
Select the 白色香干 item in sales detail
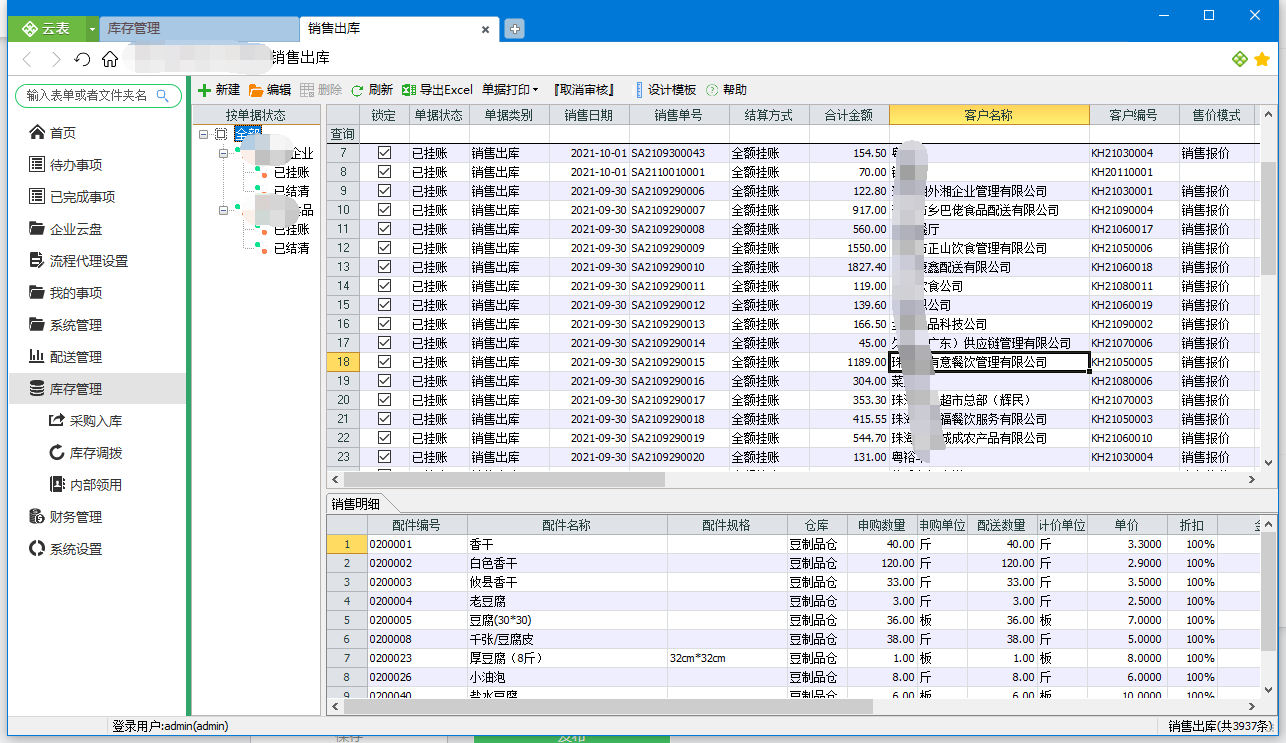point(567,563)
